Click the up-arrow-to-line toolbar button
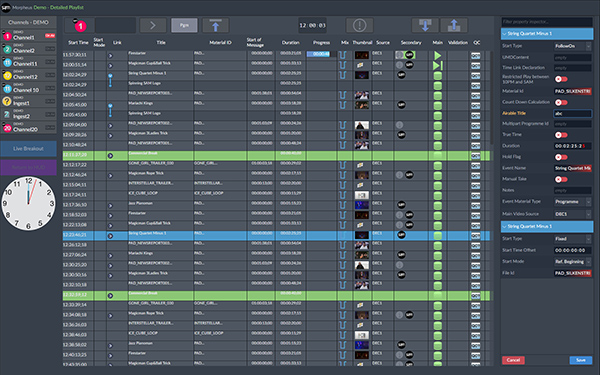600x375 pixels. 215,25
